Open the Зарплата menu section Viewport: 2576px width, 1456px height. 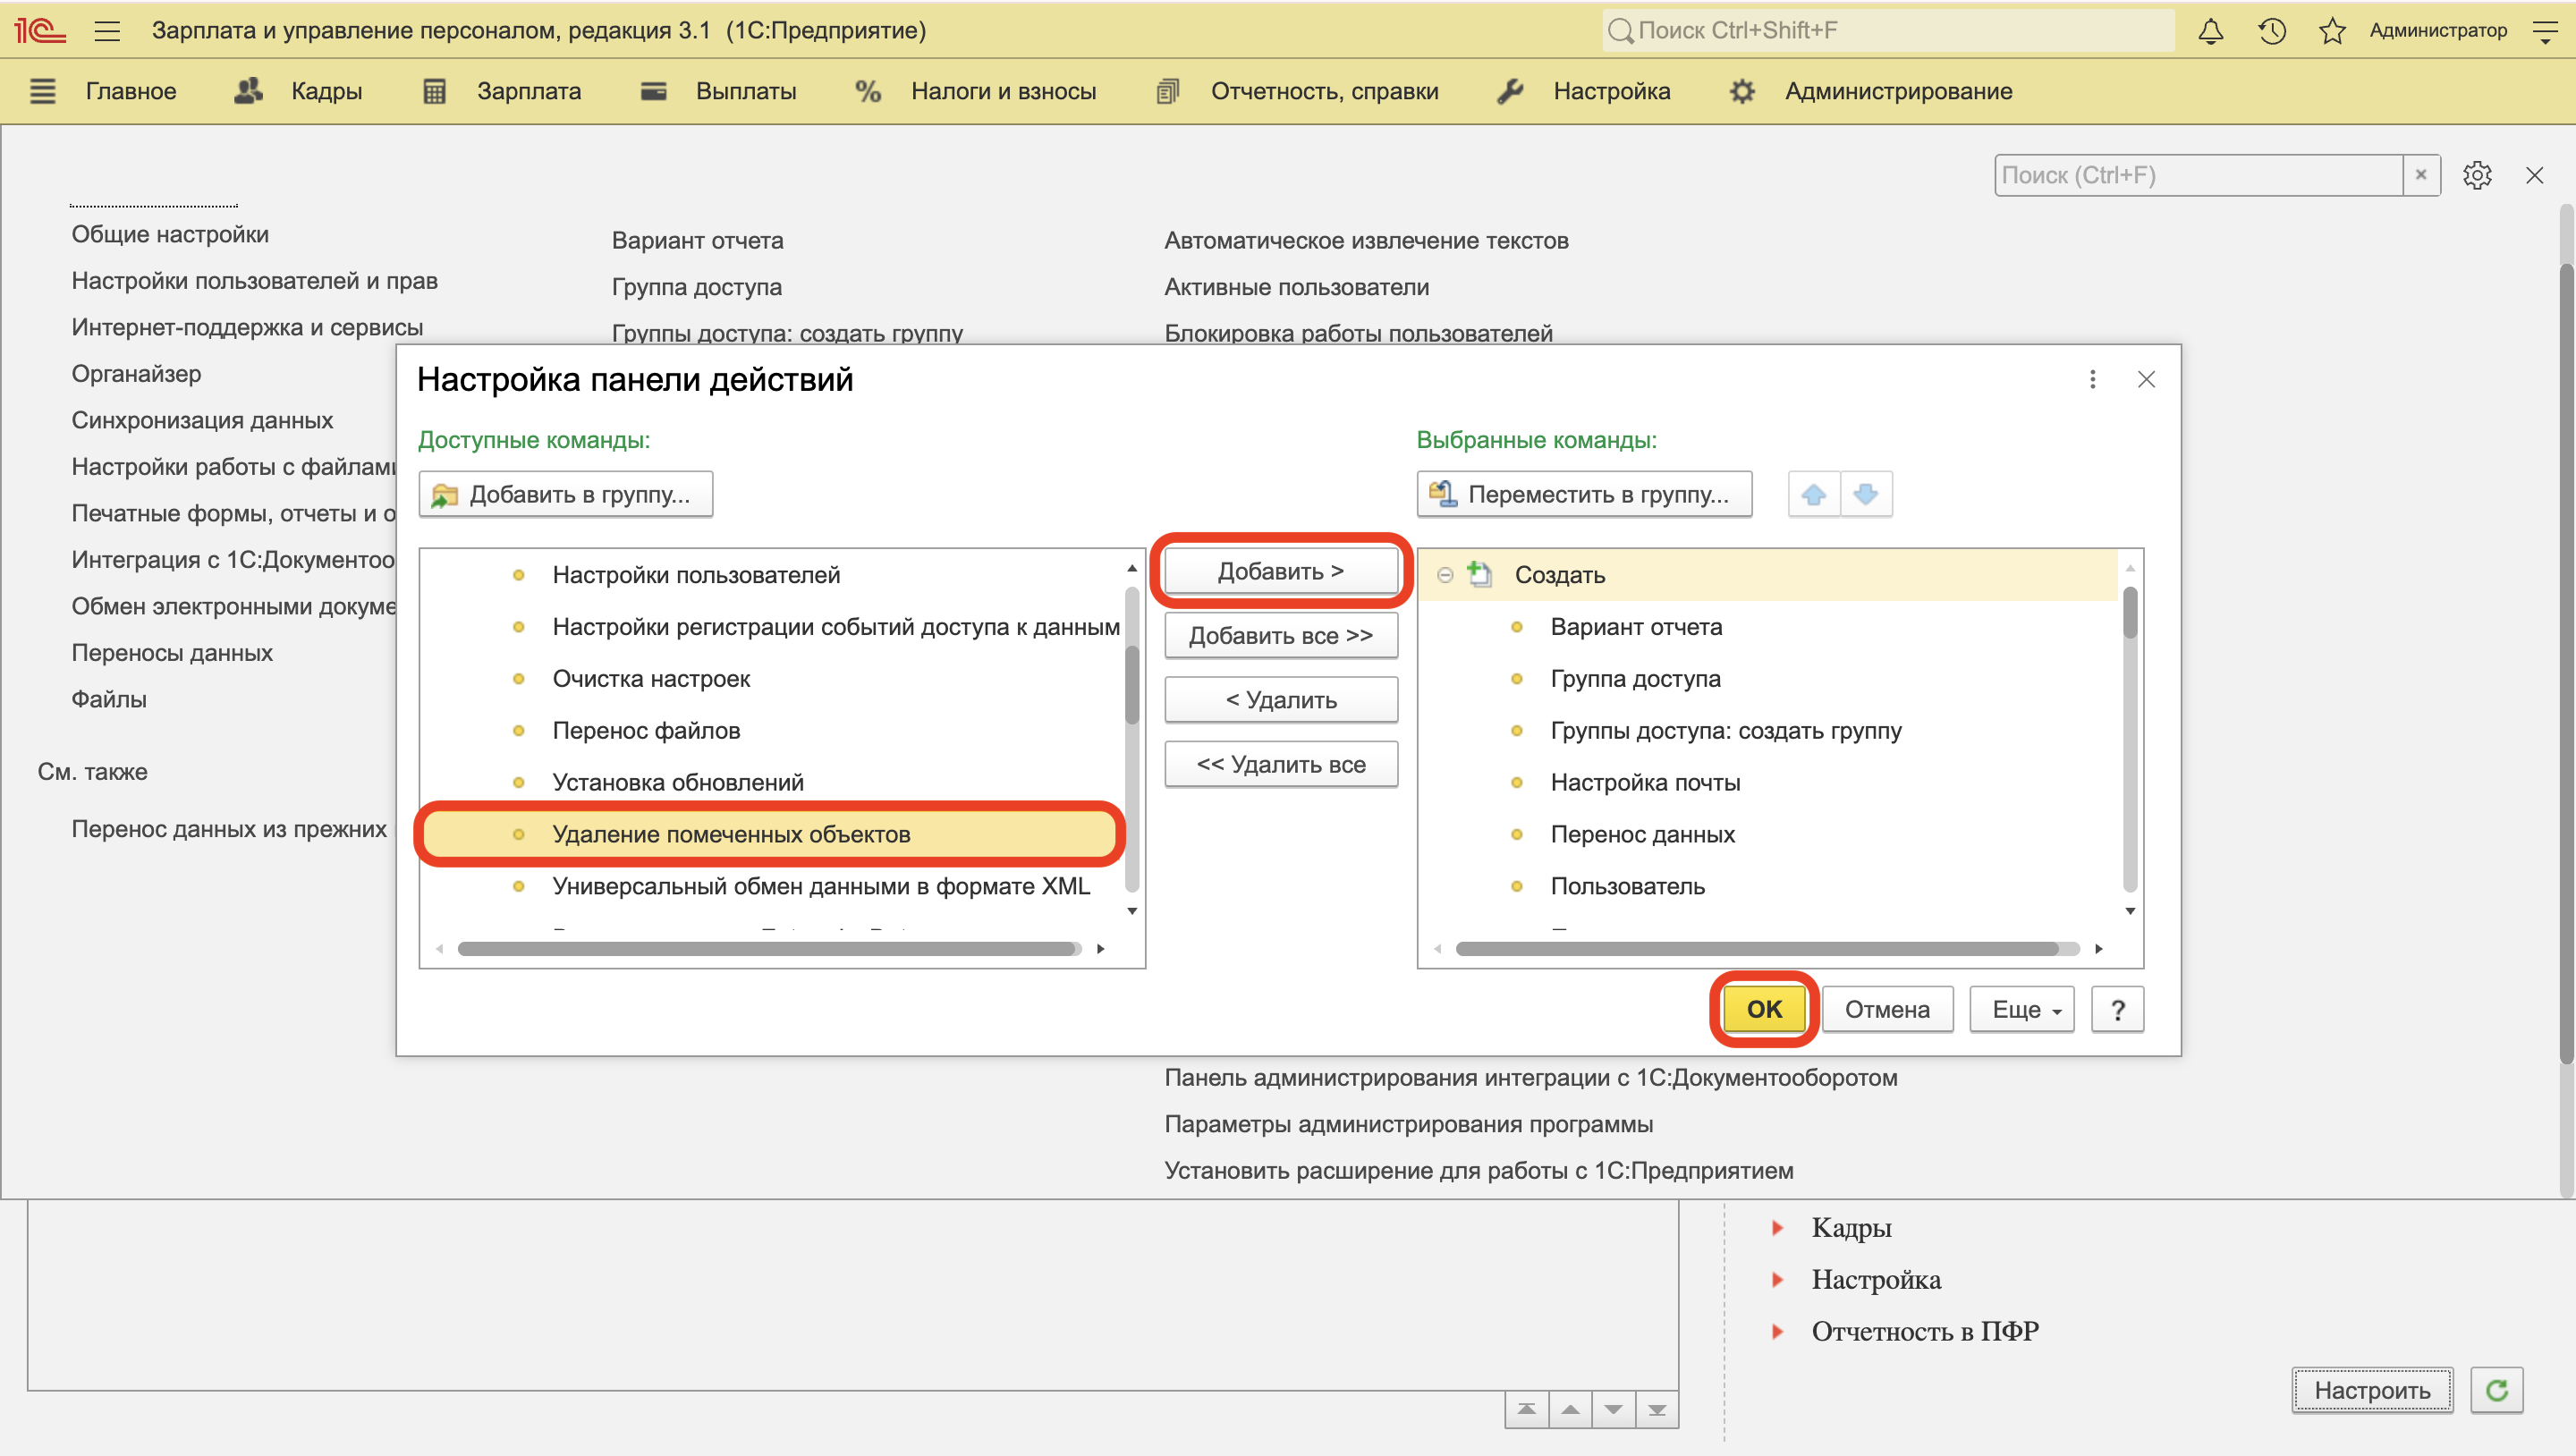point(528,91)
